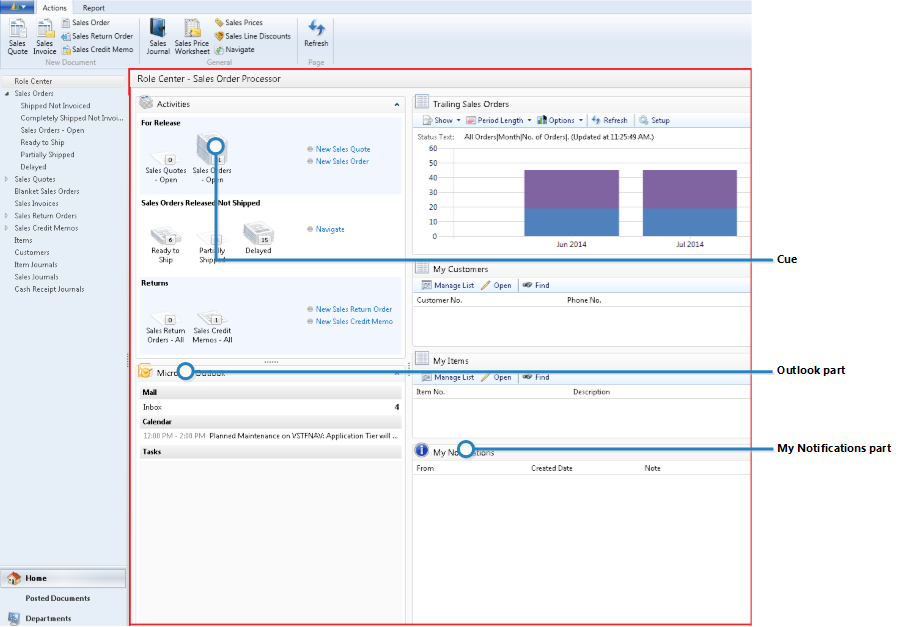898x627 pixels.
Task: Select Sales Quotes in the navigation pane
Action: [x=35, y=179]
